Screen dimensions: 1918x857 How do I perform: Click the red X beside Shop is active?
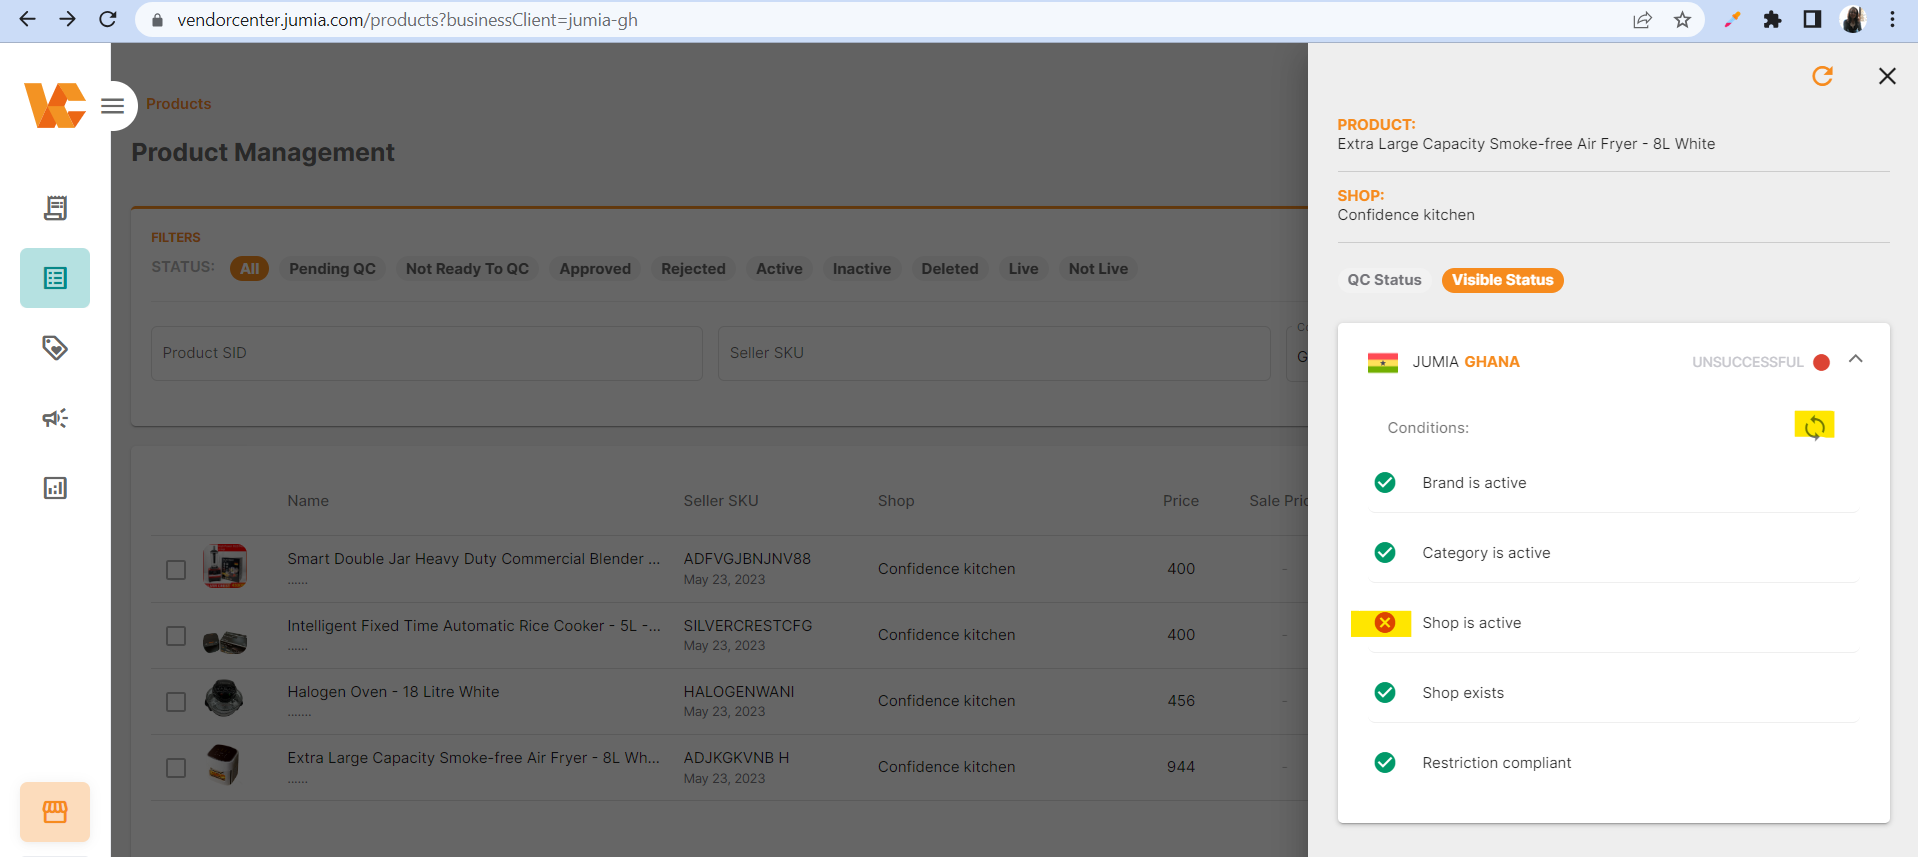pos(1385,623)
